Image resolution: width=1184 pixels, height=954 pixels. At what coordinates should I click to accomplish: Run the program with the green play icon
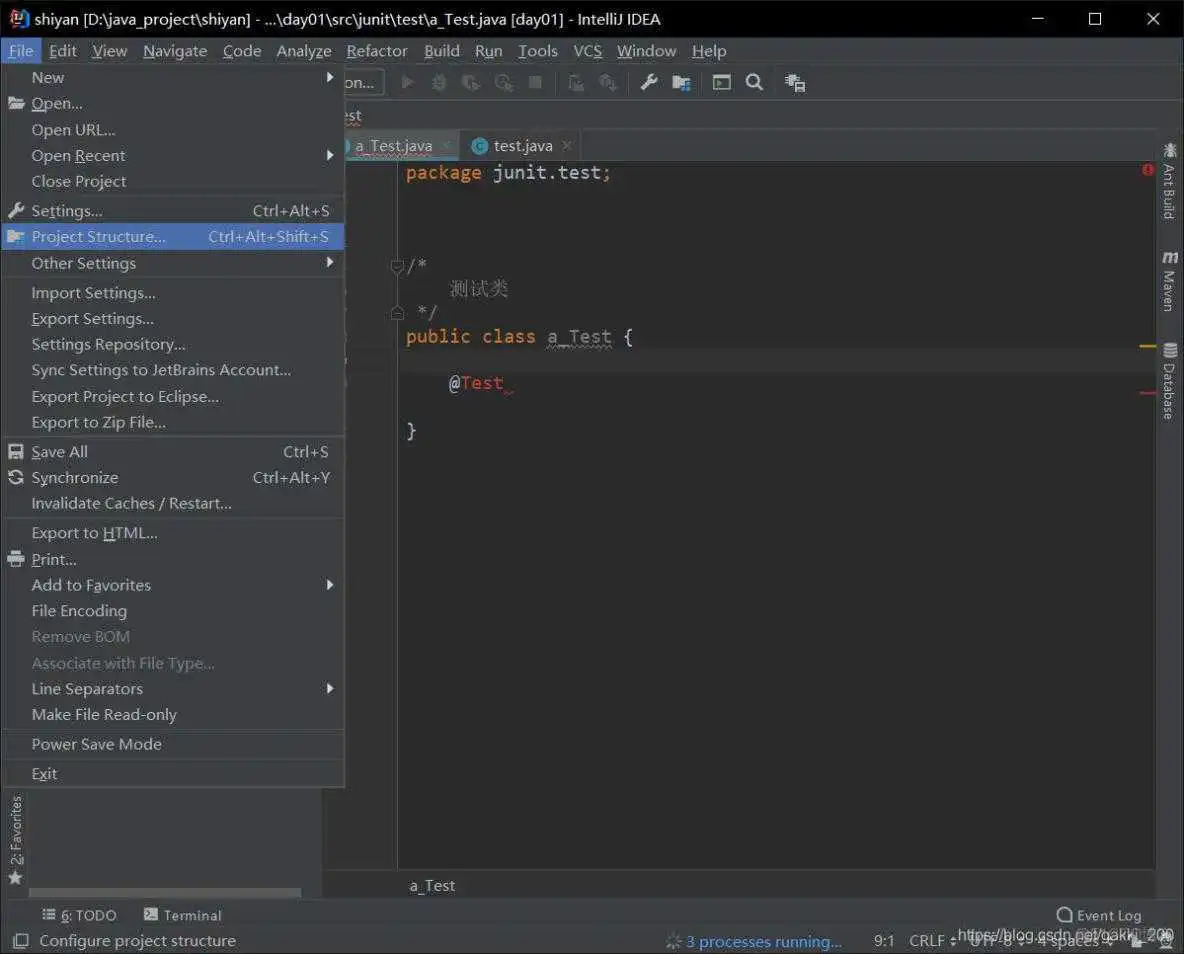click(x=408, y=83)
